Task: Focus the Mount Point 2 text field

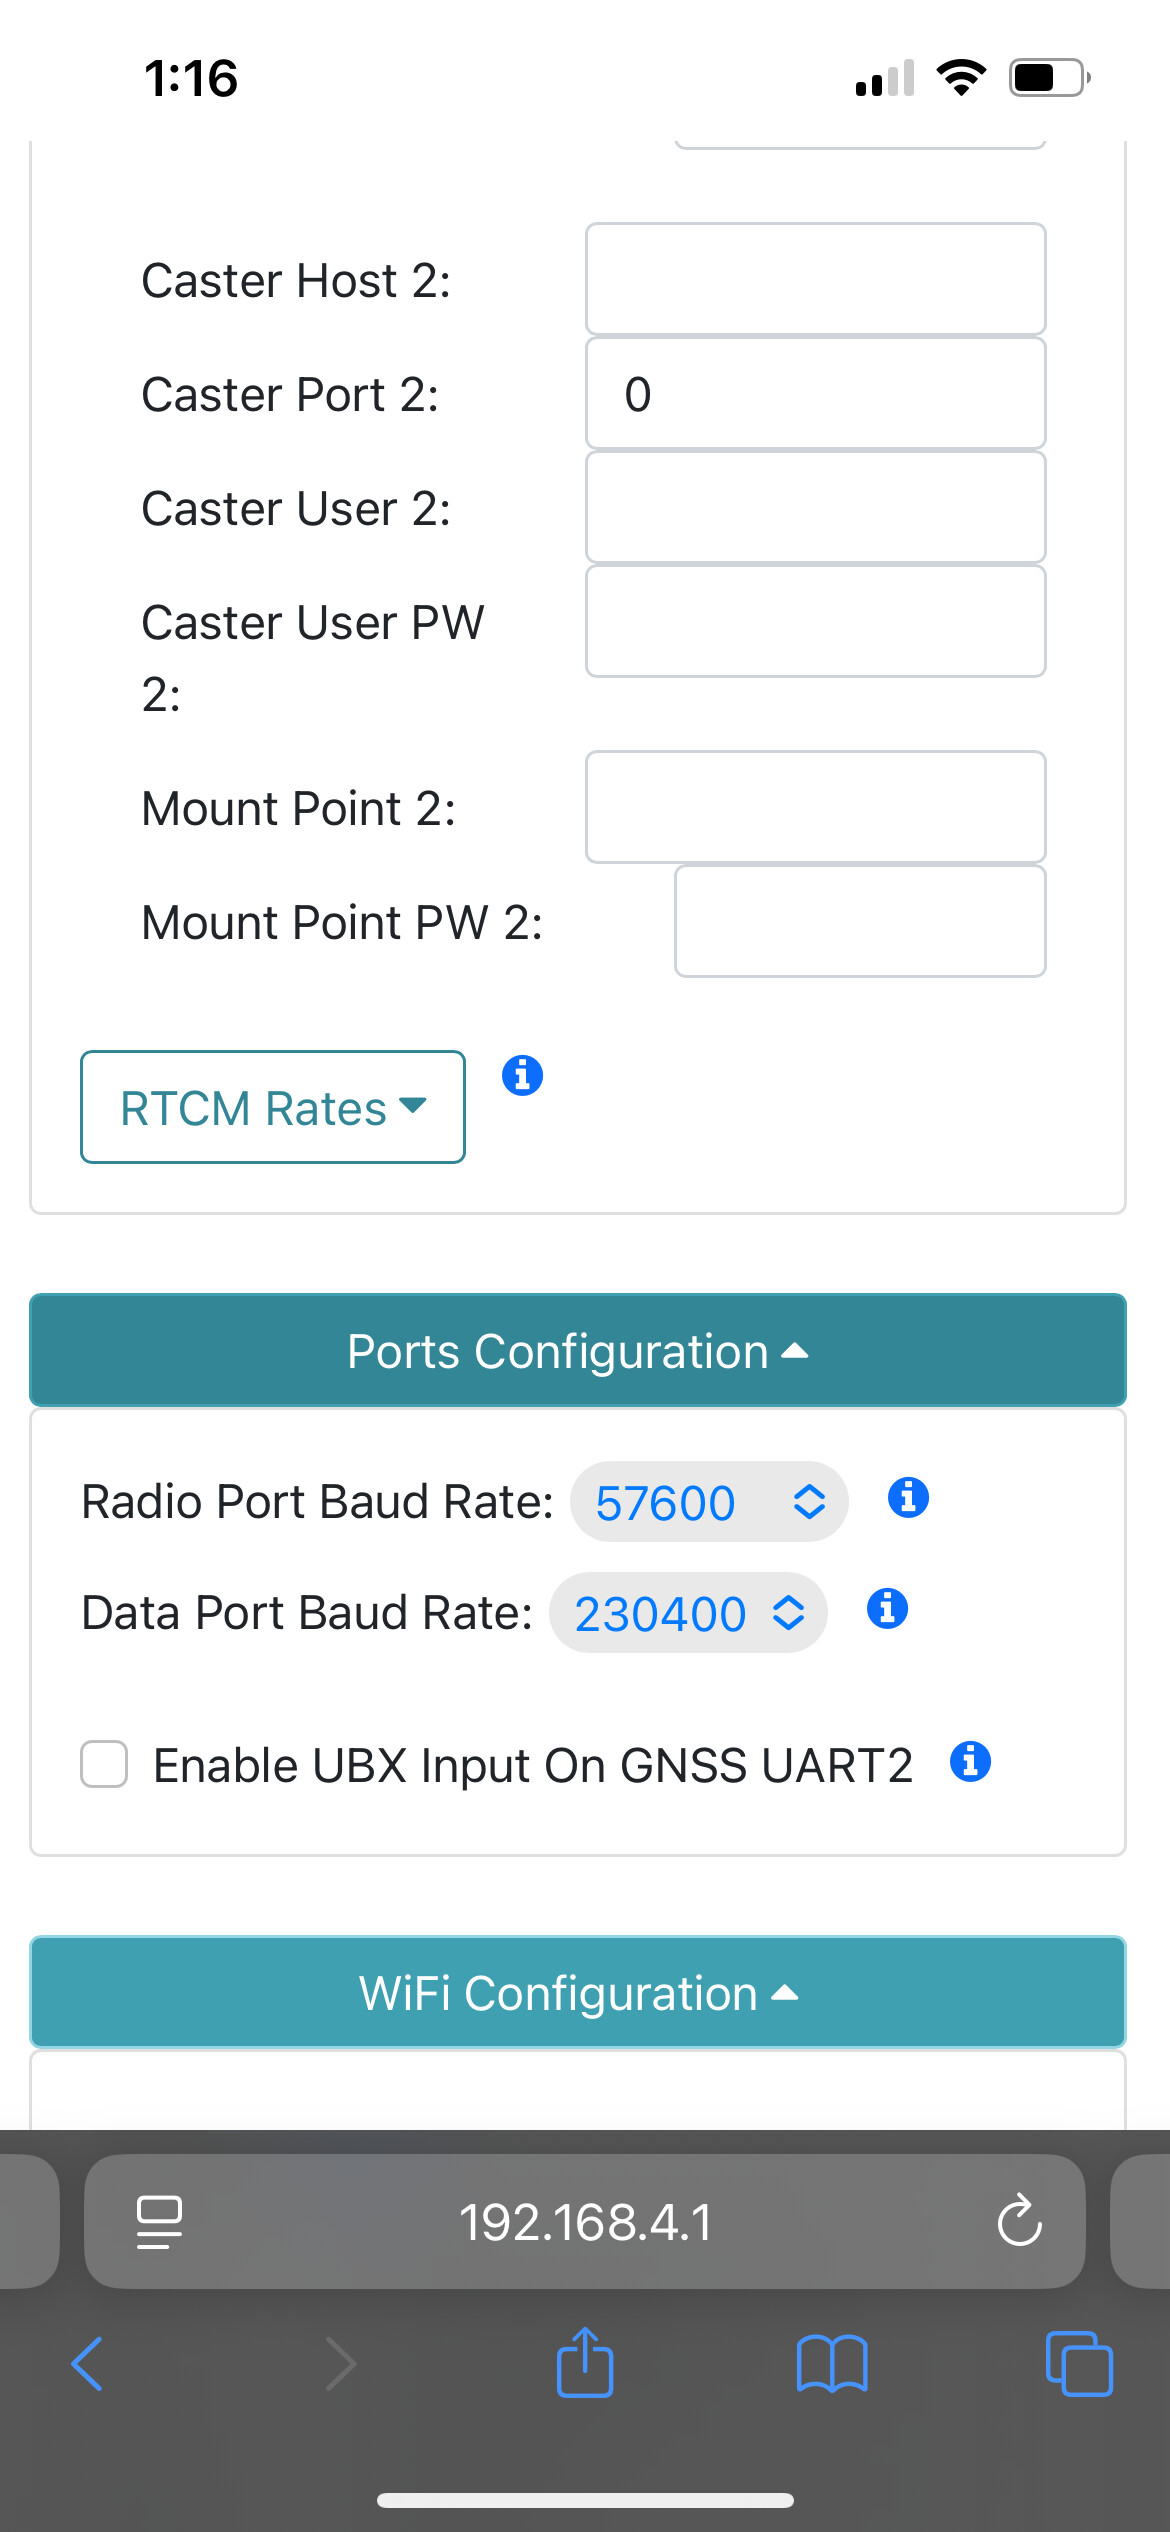Action: pos(815,807)
